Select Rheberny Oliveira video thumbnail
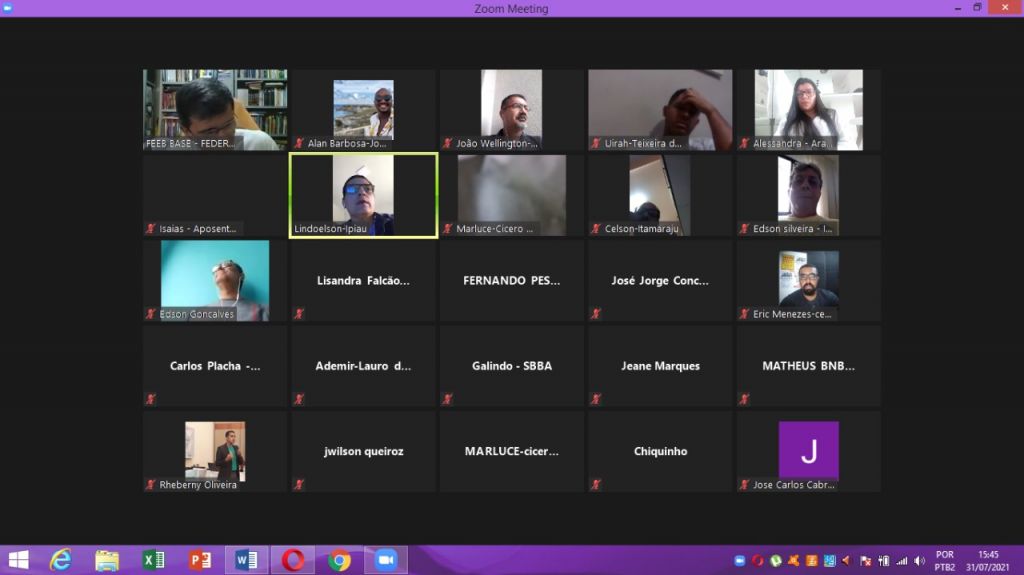The image size is (1024, 575). (x=215, y=451)
